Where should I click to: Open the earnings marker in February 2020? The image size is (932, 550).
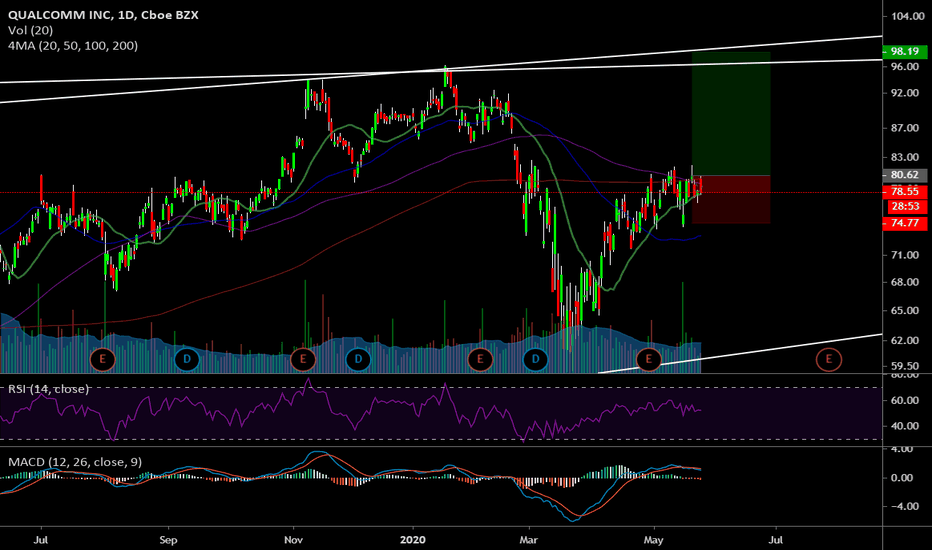click(480, 359)
